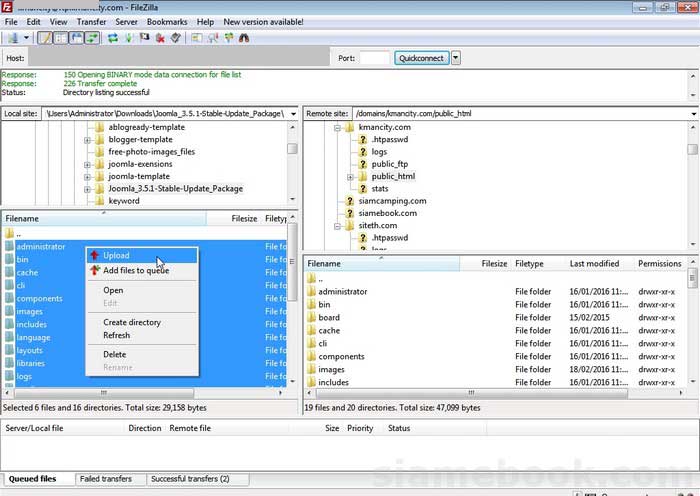
Task: Click the Port input field
Action: tap(375, 58)
